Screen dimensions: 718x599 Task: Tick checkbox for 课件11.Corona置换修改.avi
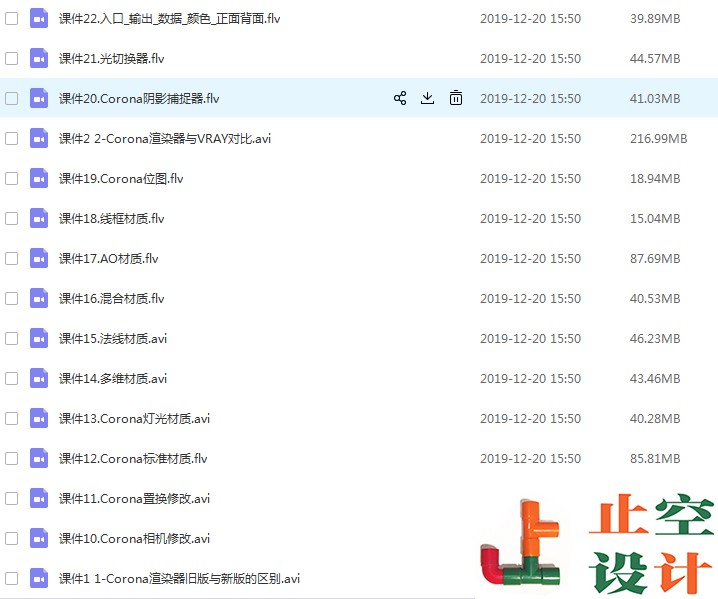click(11, 498)
